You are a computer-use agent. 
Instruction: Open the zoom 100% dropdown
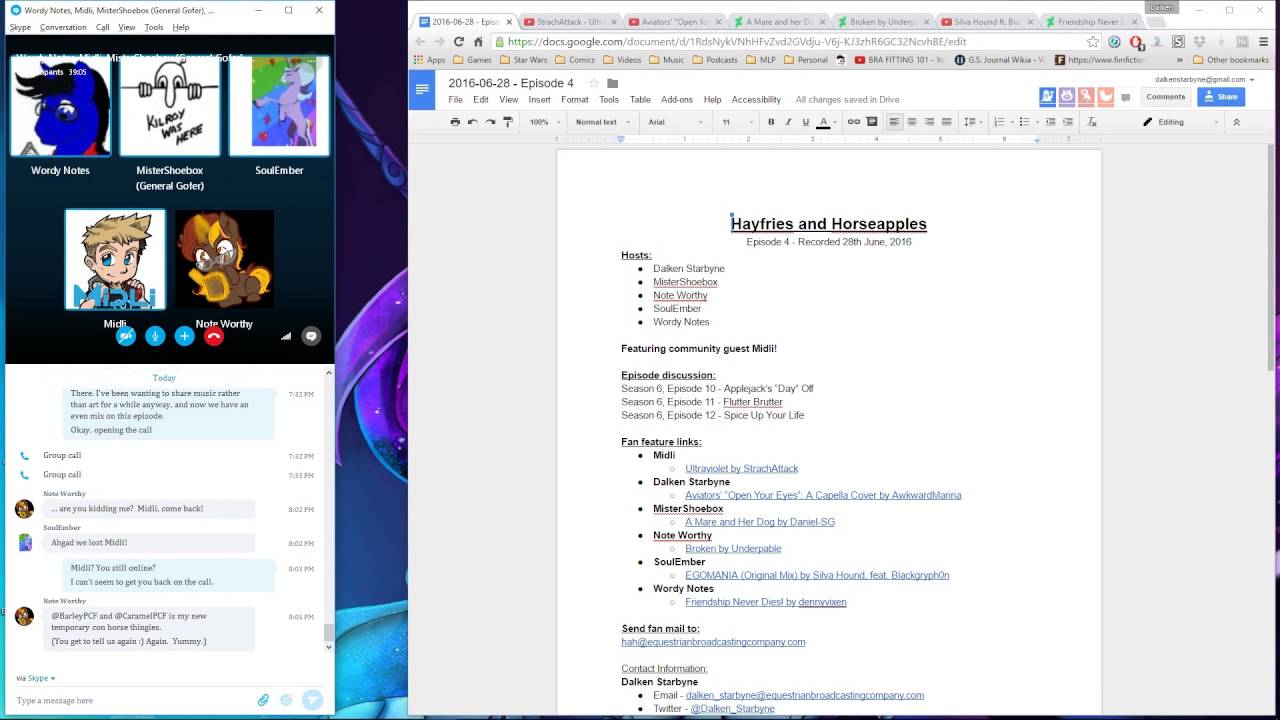pyautogui.click(x=543, y=122)
